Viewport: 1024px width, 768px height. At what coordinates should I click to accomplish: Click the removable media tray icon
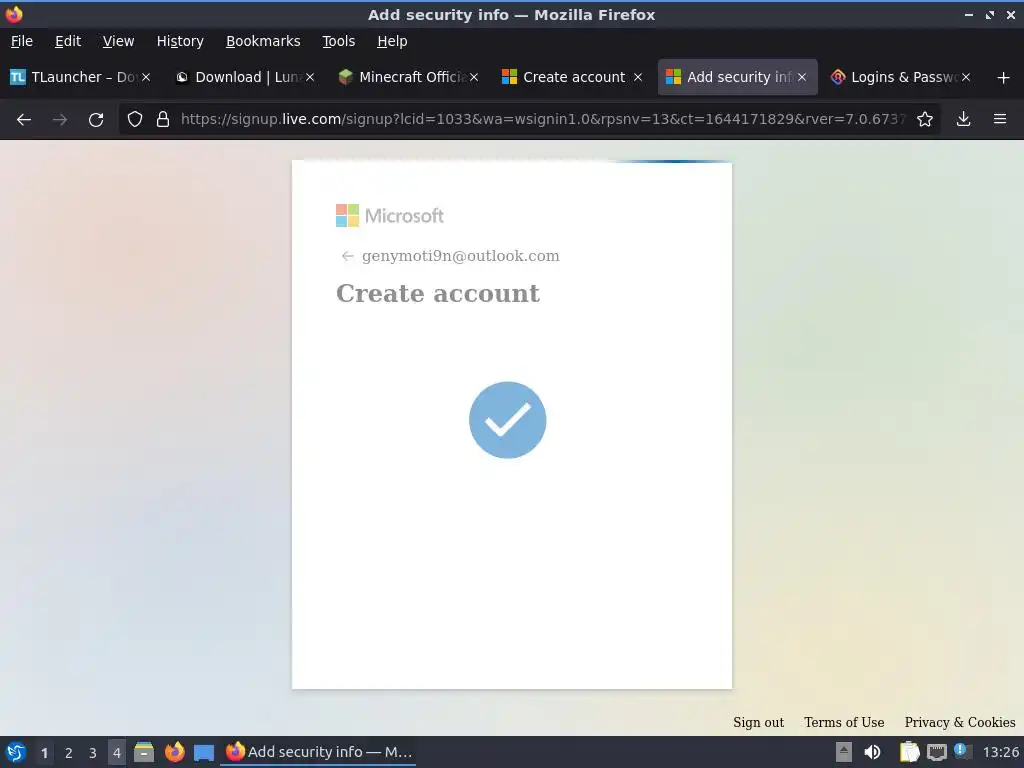click(844, 752)
